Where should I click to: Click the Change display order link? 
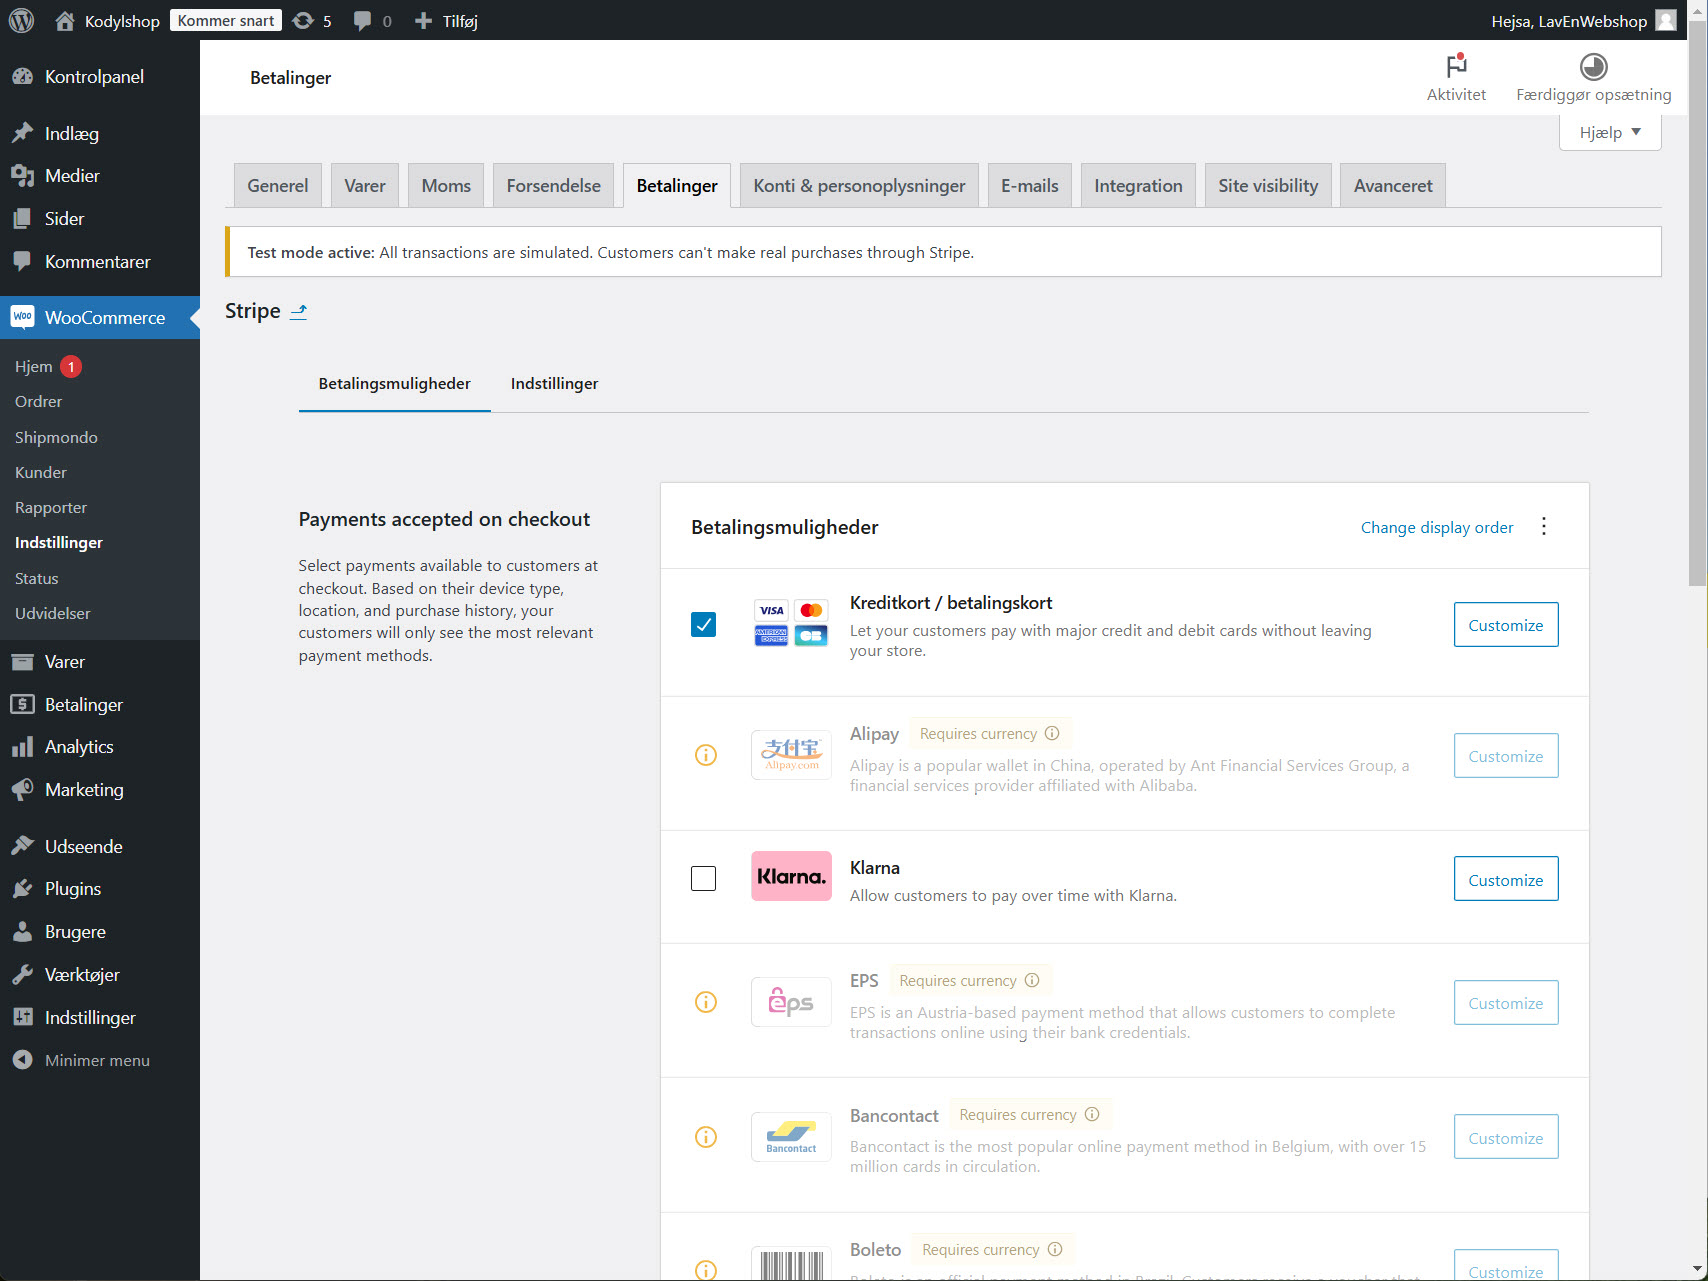tap(1437, 527)
